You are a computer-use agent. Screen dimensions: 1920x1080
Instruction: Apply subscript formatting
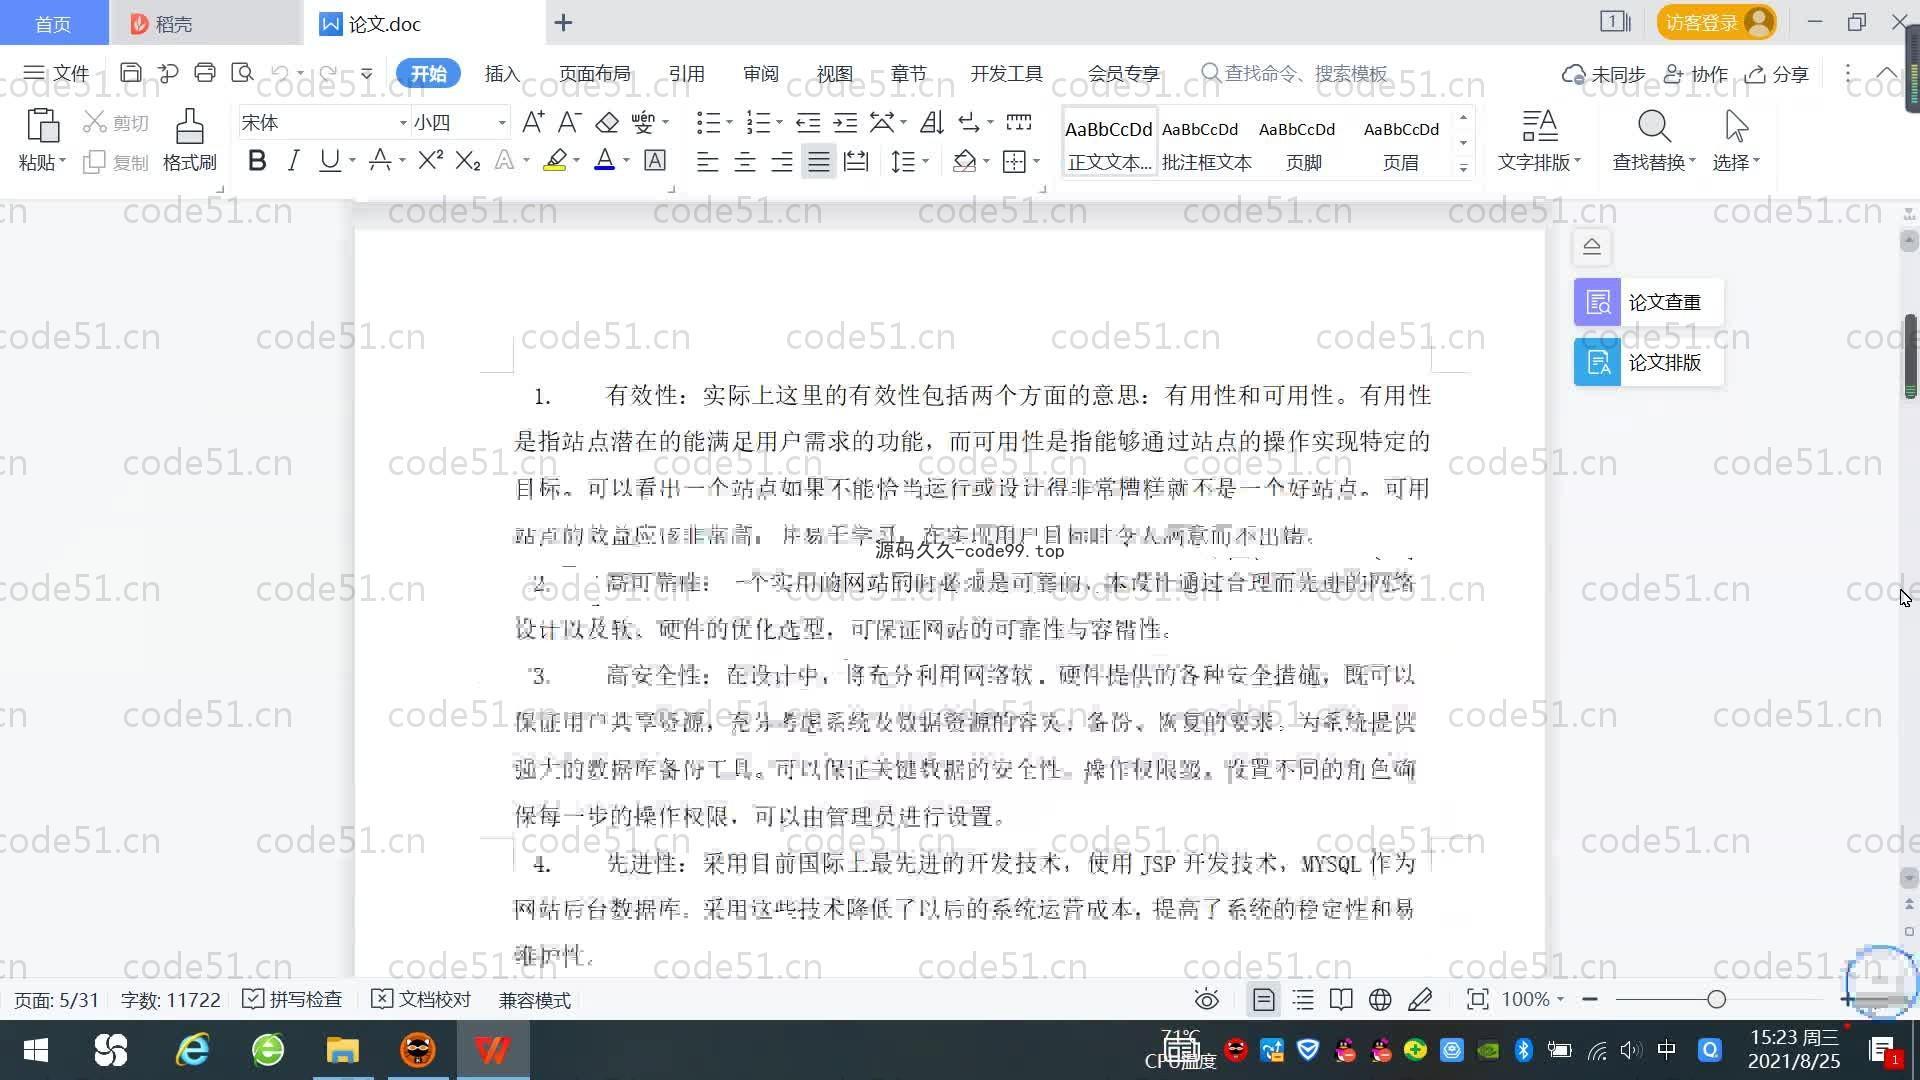[468, 161]
